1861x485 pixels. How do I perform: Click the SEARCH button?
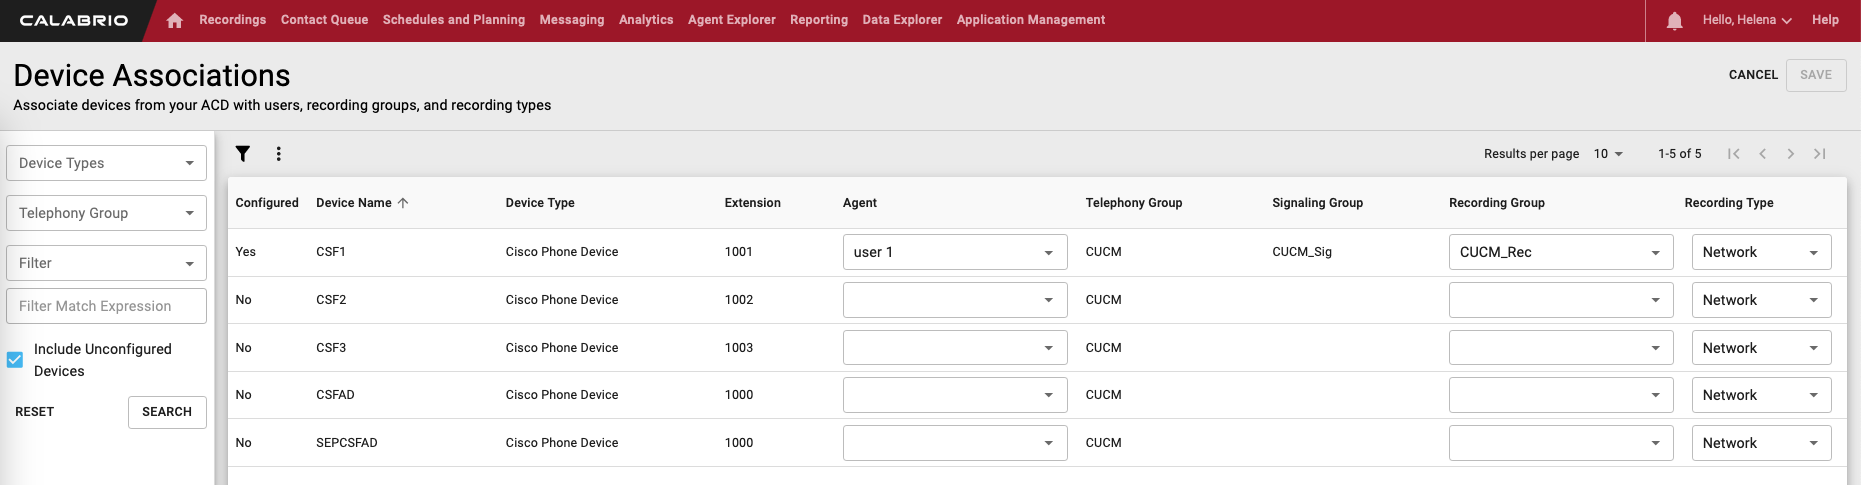tap(167, 412)
